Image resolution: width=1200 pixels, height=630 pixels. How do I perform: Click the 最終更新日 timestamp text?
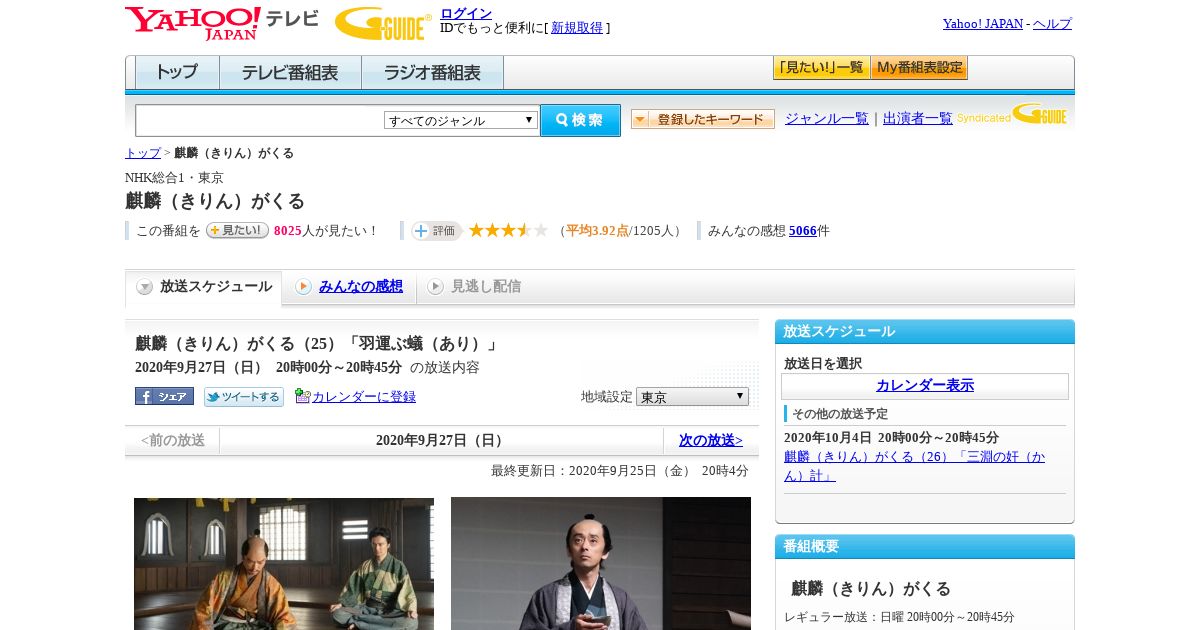tap(619, 471)
